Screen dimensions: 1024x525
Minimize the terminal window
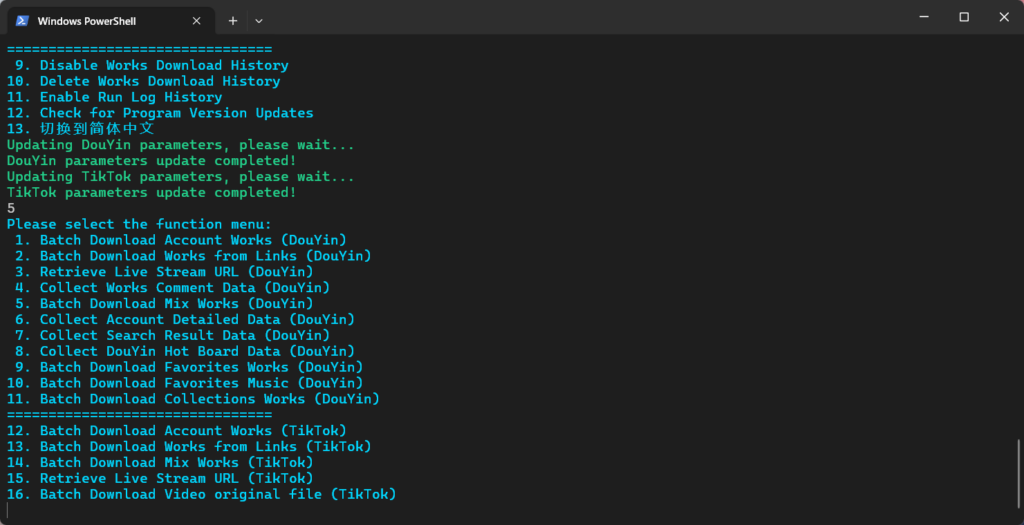[918, 17]
